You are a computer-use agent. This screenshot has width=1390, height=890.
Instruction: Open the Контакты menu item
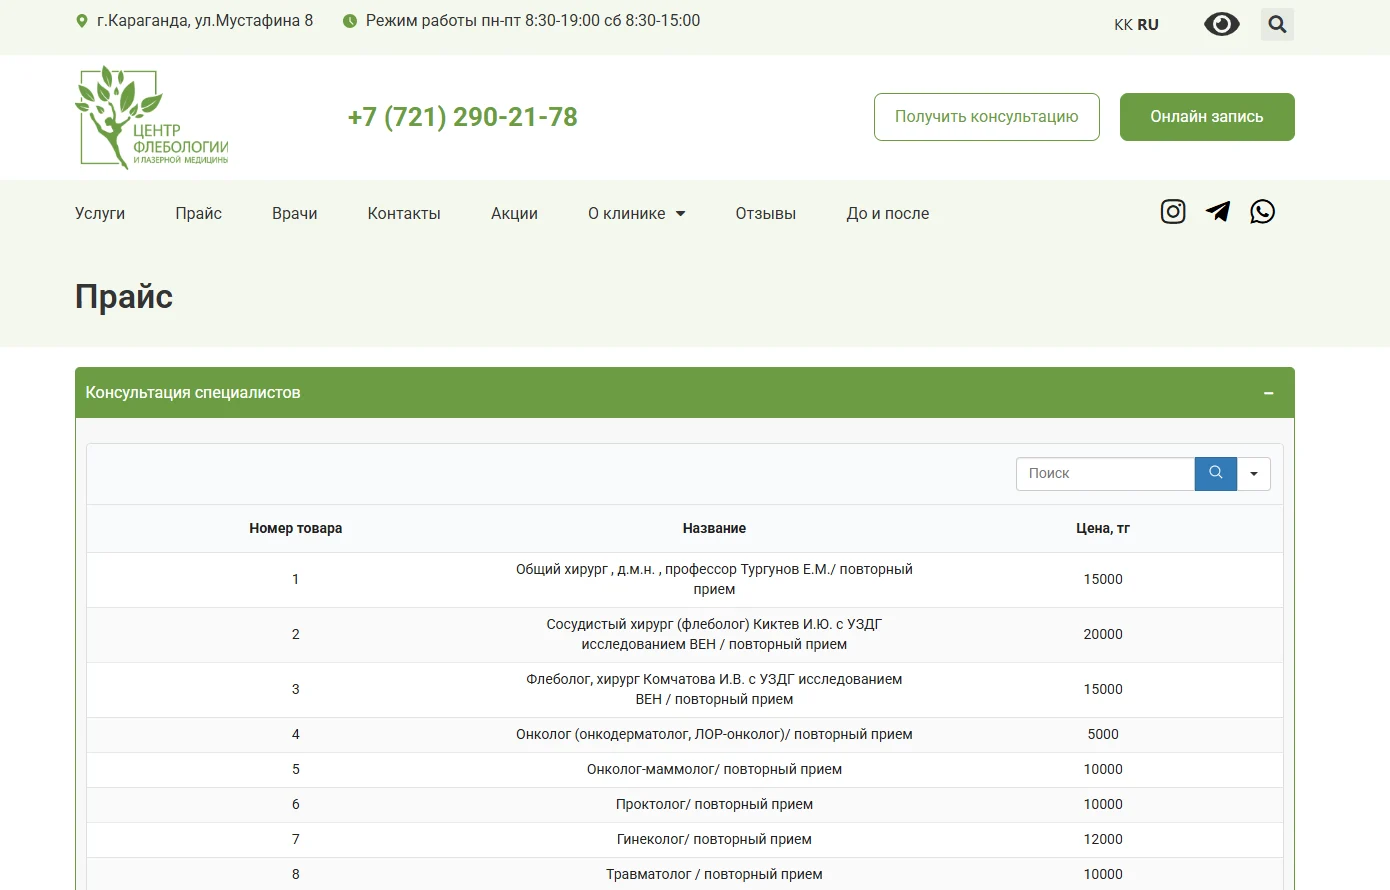404,214
